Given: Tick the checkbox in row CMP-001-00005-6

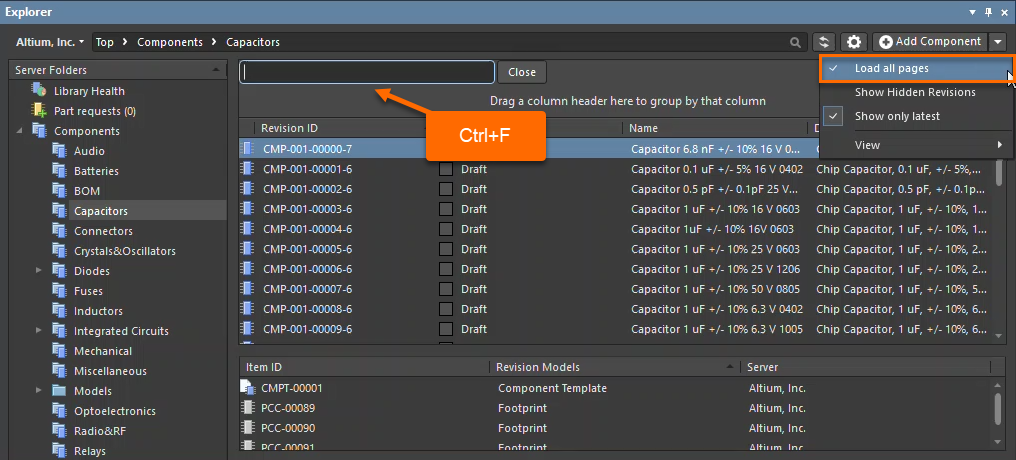Looking at the screenshot, I should point(446,249).
